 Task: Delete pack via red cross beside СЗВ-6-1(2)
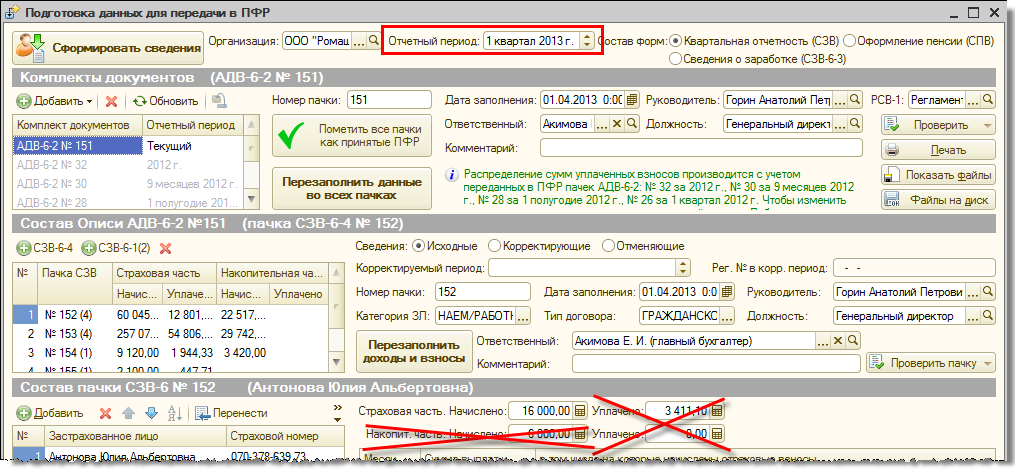pos(165,247)
